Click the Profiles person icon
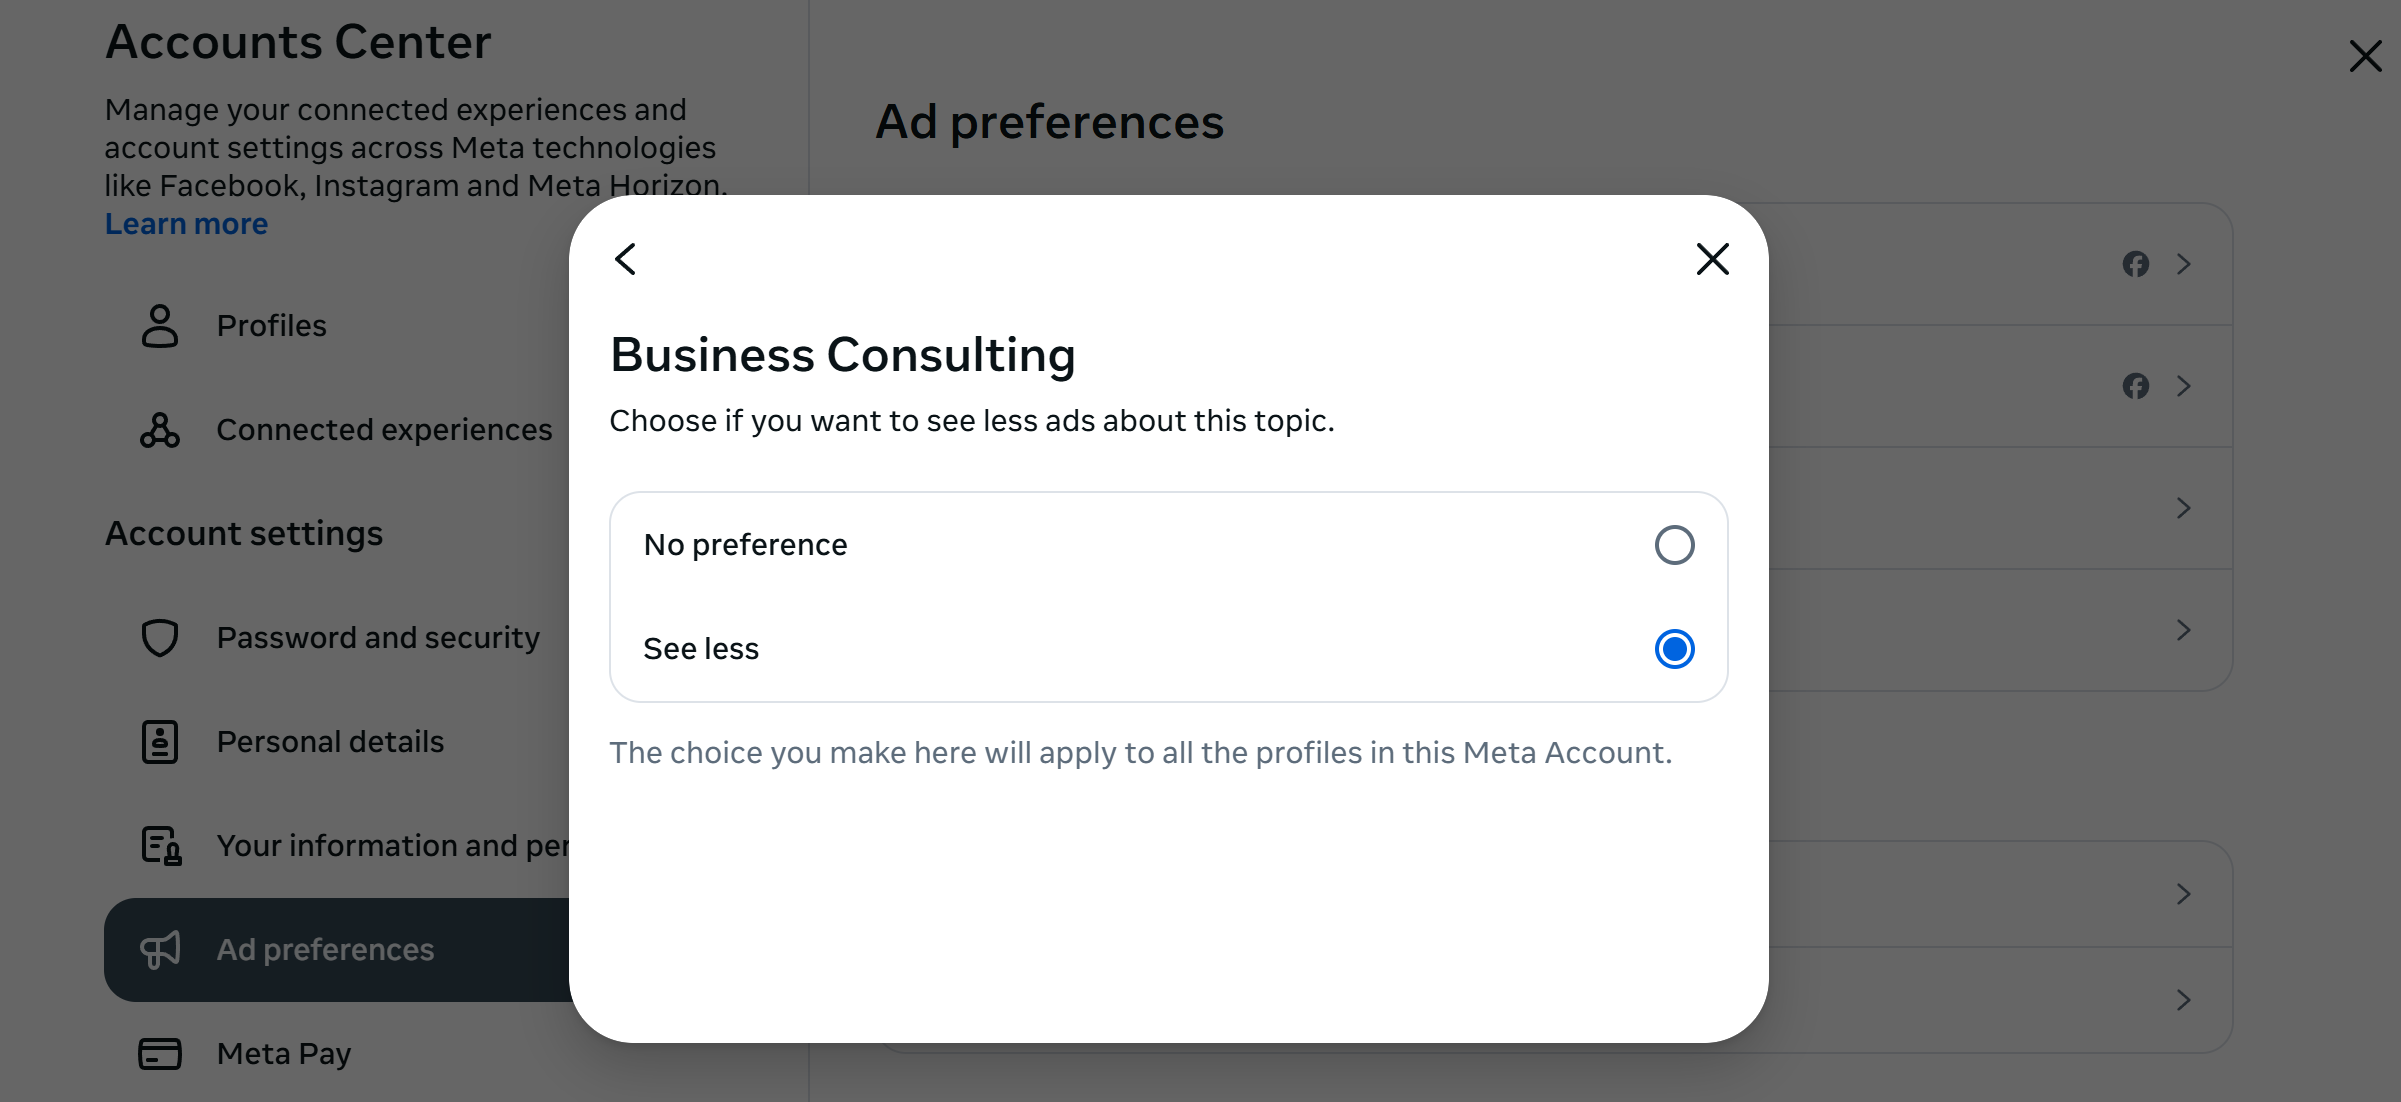Image resolution: width=2401 pixels, height=1102 pixels. click(160, 326)
